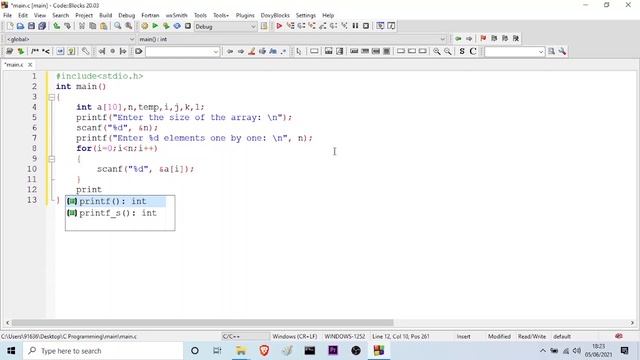Open the search text combo box dropdown
Screen dimensions: 640x360
point(216,52)
